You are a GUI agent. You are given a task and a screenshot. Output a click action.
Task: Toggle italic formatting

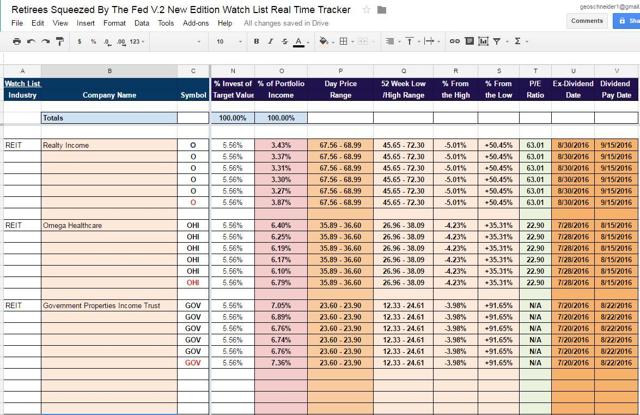tap(270, 41)
